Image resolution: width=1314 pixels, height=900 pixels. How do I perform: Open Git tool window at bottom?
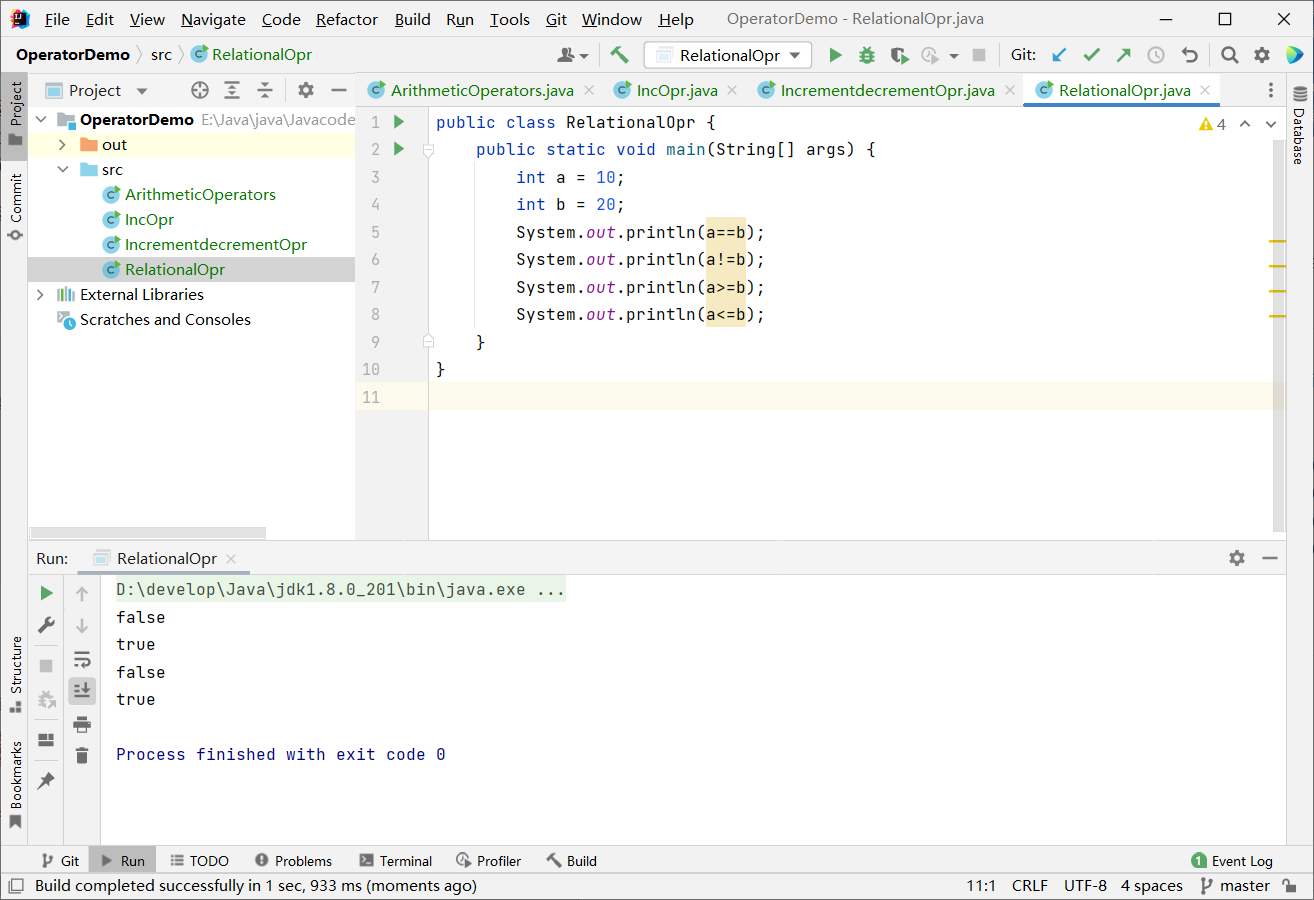[59, 860]
